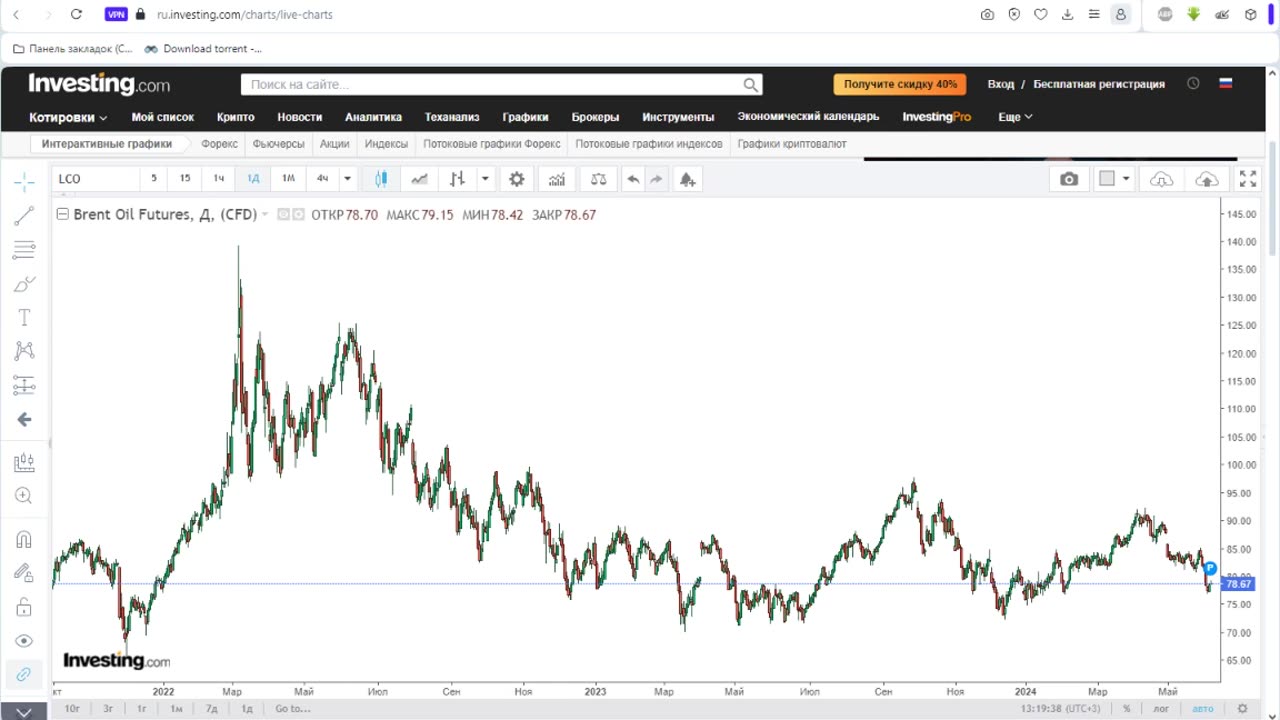Click the Получите скидку 40% button
This screenshot has height=720, width=1280.
[x=900, y=84]
